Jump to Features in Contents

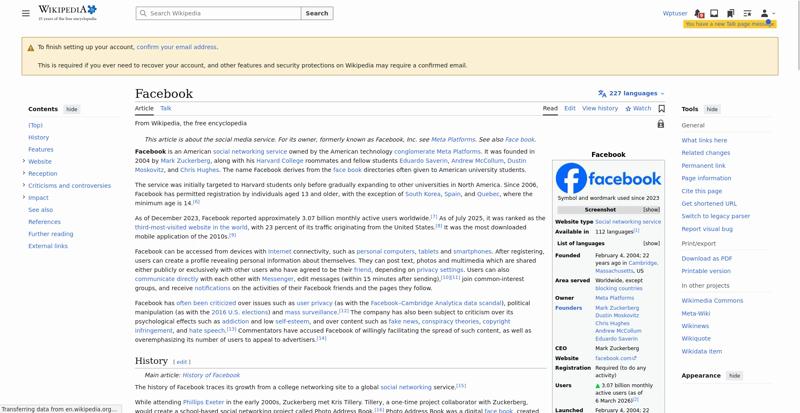coord(41,150)
